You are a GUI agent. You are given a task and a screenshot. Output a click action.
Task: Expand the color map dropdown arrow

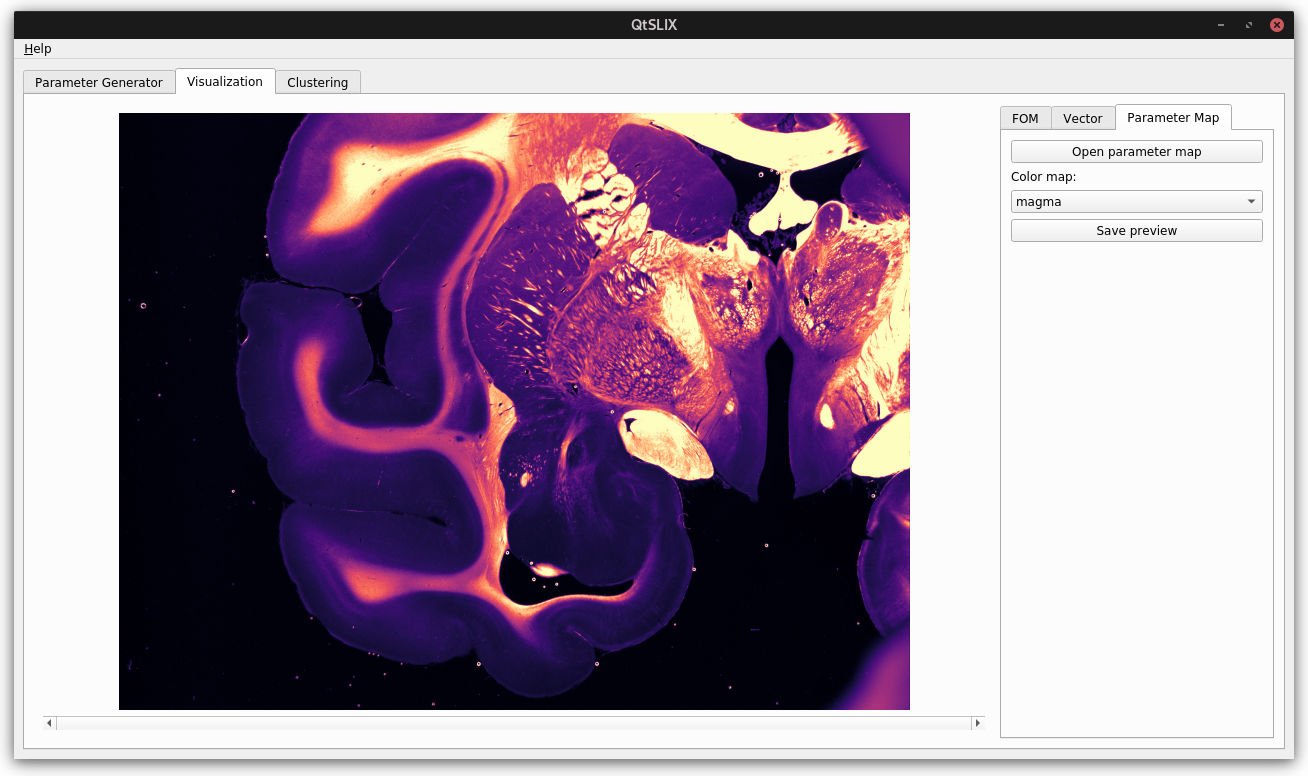point(1250,202)
